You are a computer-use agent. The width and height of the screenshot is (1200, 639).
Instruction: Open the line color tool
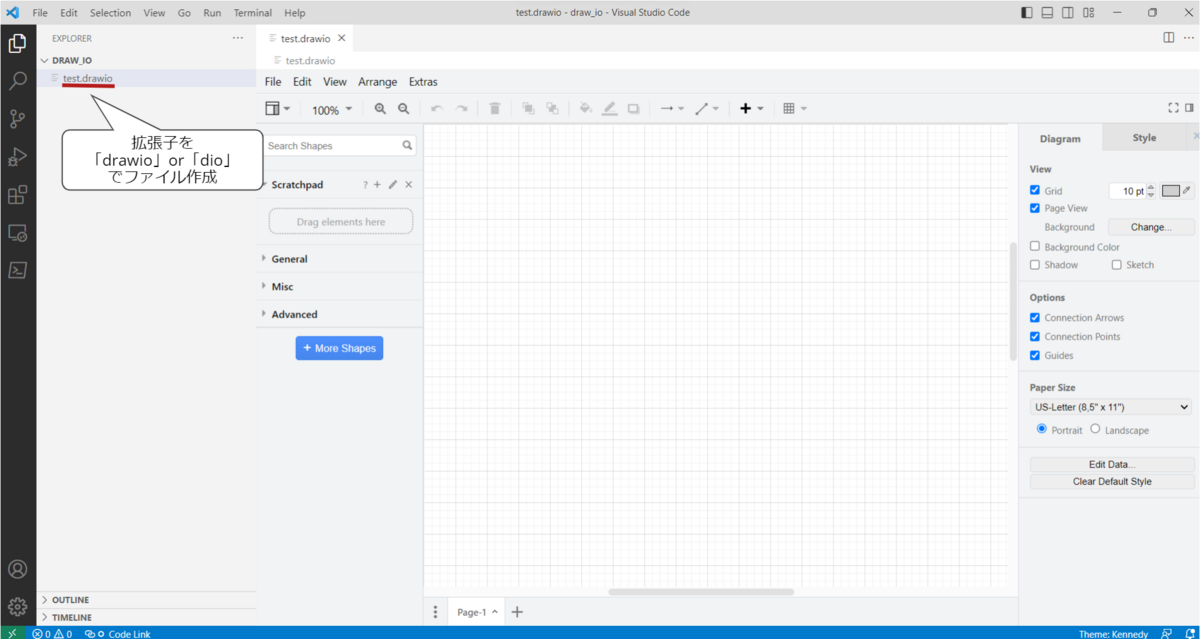click(609, 109)
